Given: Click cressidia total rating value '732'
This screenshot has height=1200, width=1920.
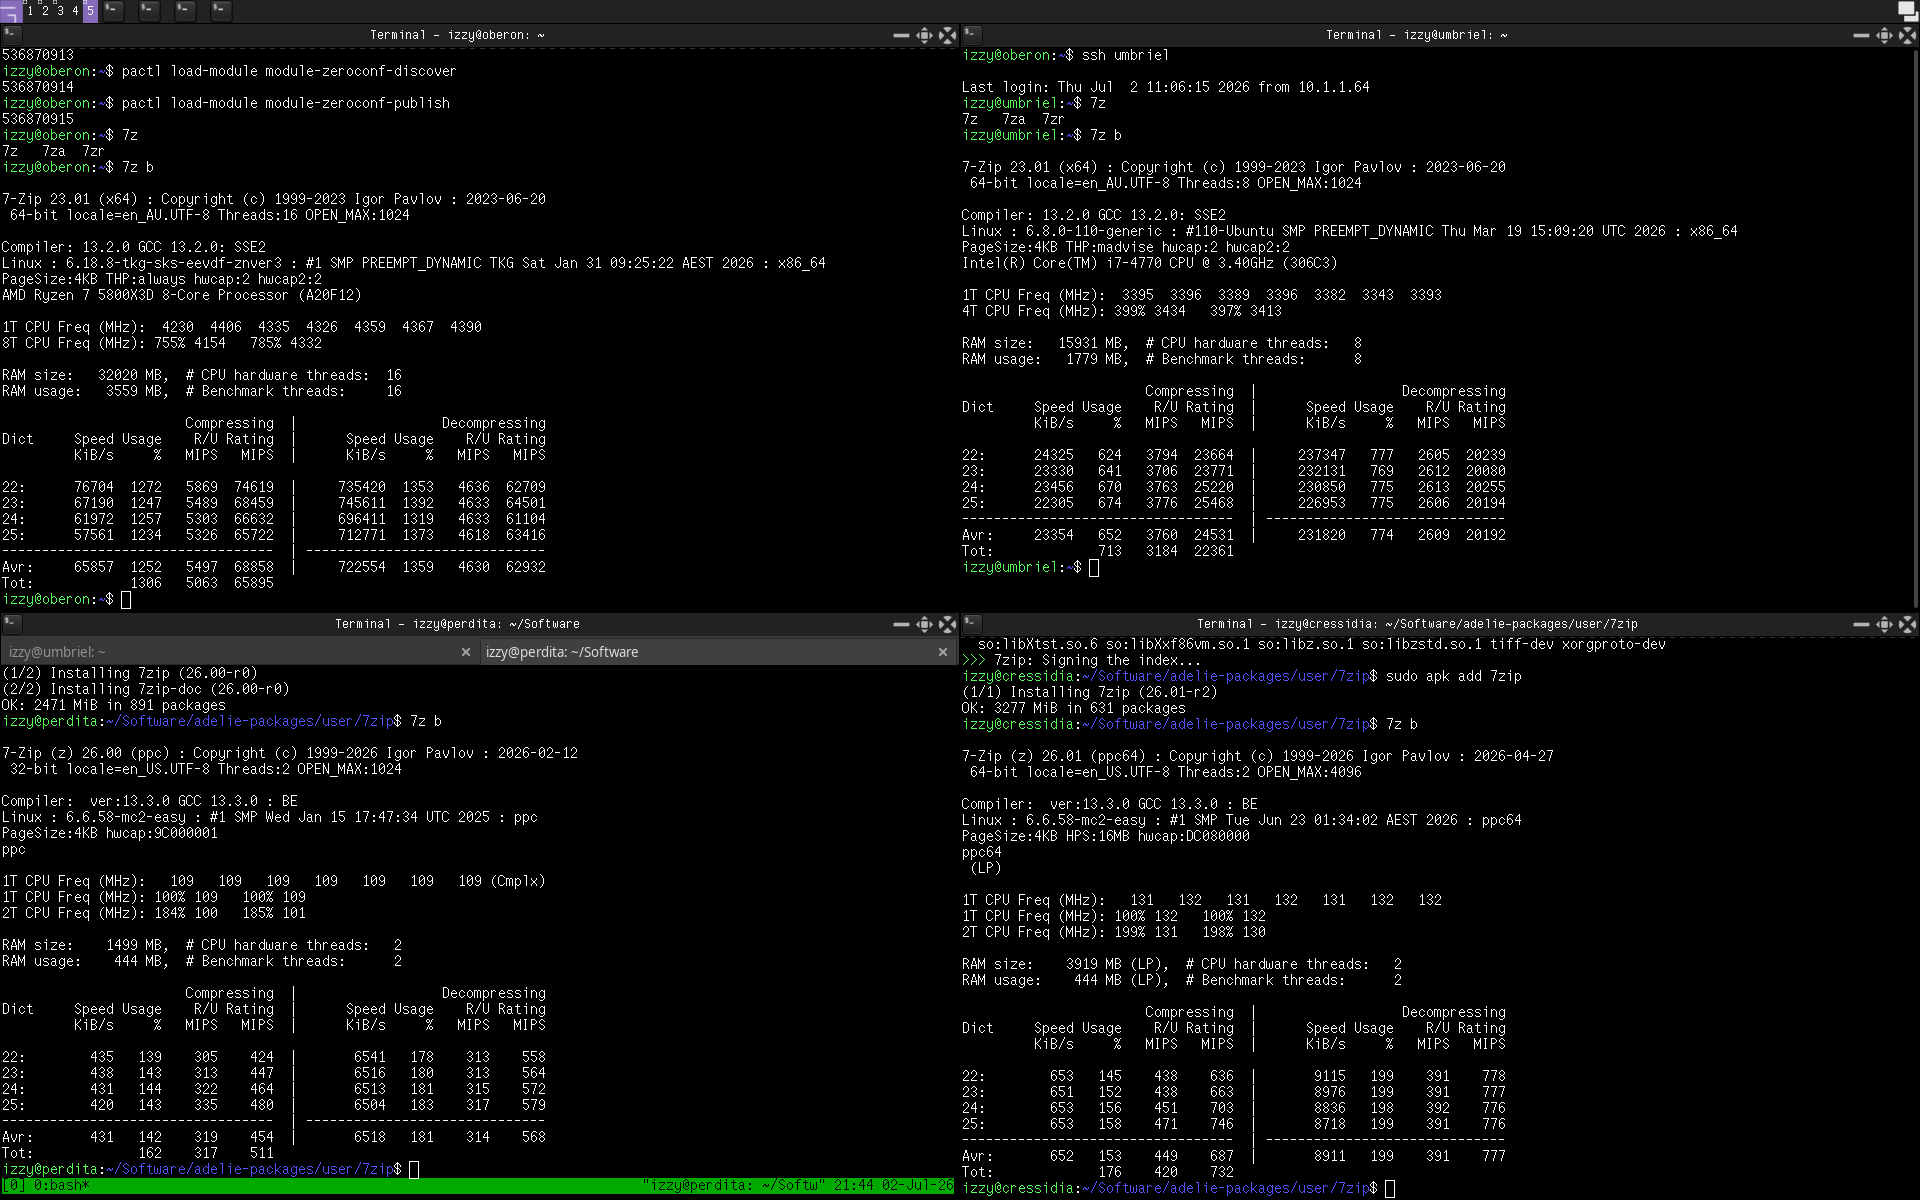Looking at the screenshot, I should [1222, 1172].
